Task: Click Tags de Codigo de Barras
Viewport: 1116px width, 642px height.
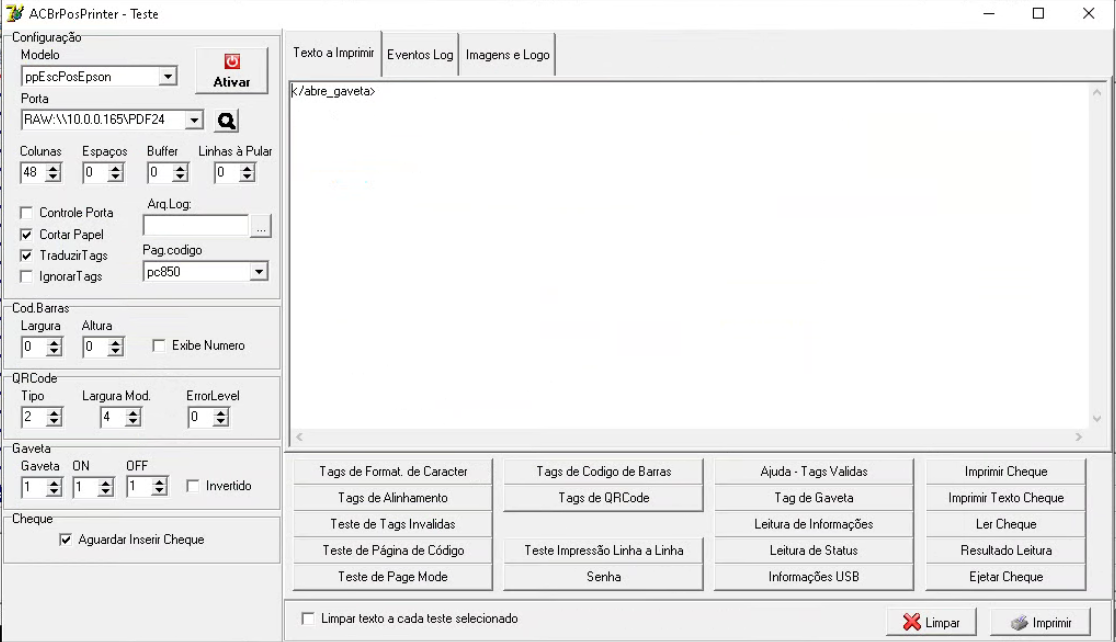Action: (604, 471)
